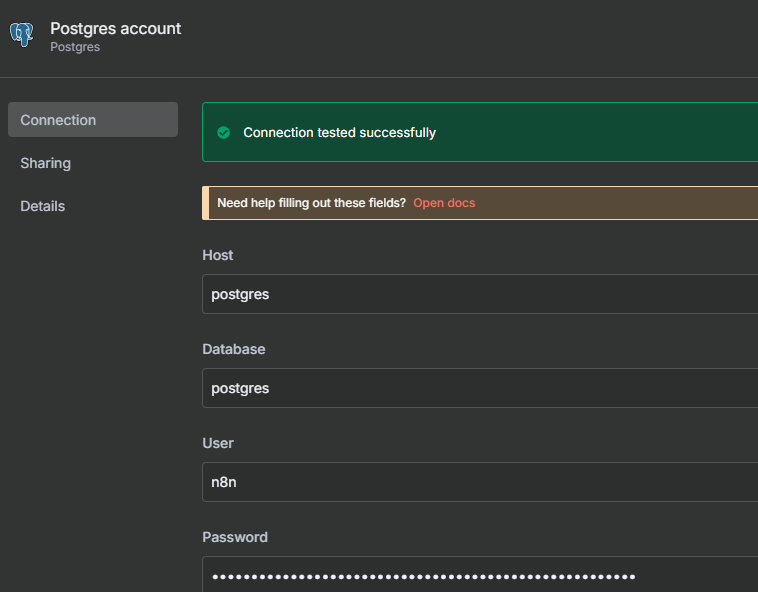Go to the Details tab
The height and width of the screenshot is (592, 758).
pos(43,206)
